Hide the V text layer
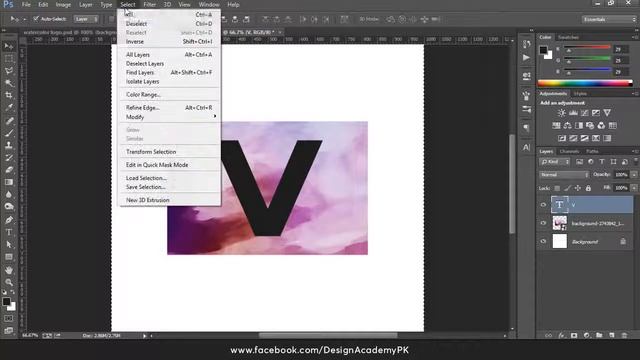This screenshot has height=360, width=640. point(543,205)
